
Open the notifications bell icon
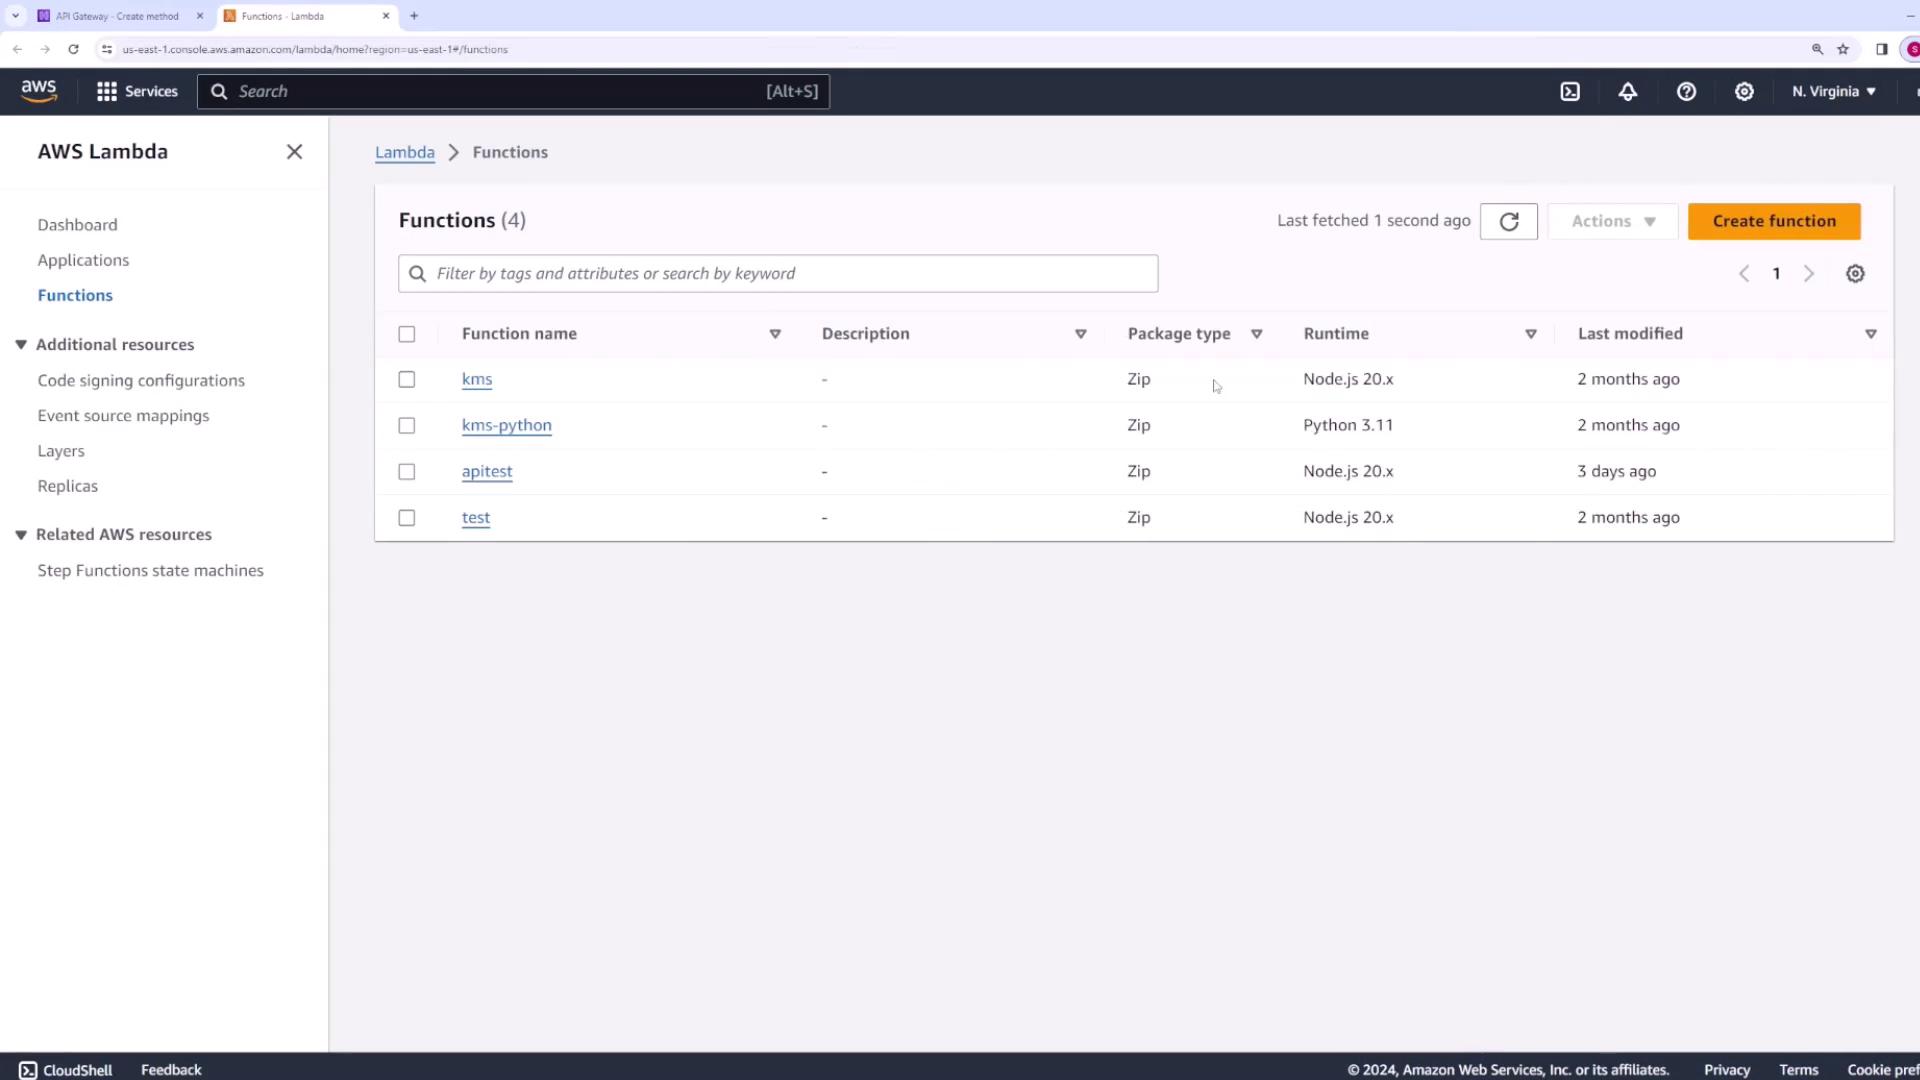tap(1628, 91)
